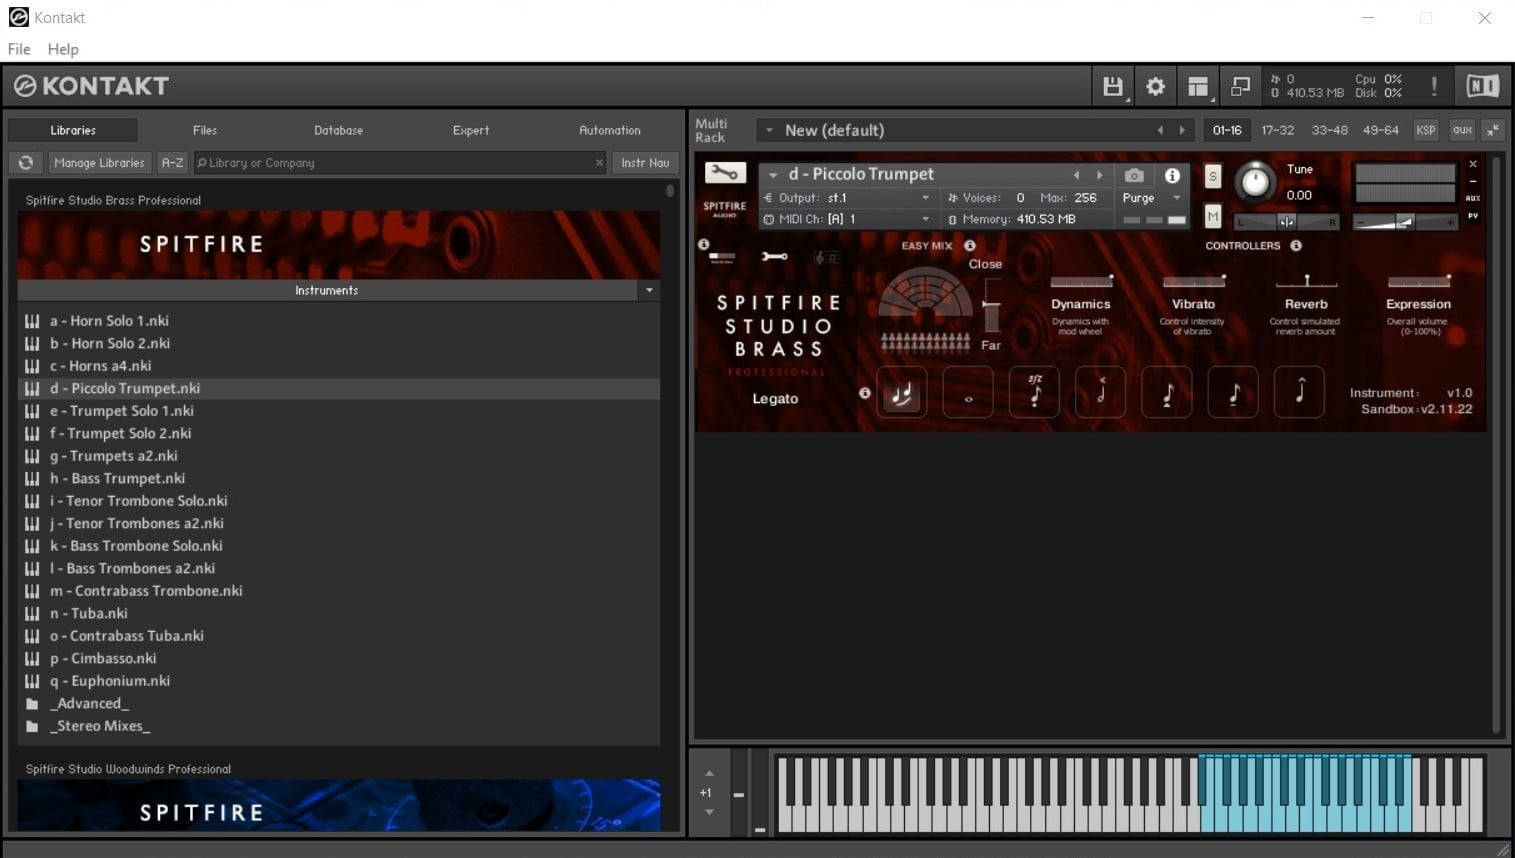Click the instrument snapshot camera icon
1515x858 pixels.
tap(1133, 175)
